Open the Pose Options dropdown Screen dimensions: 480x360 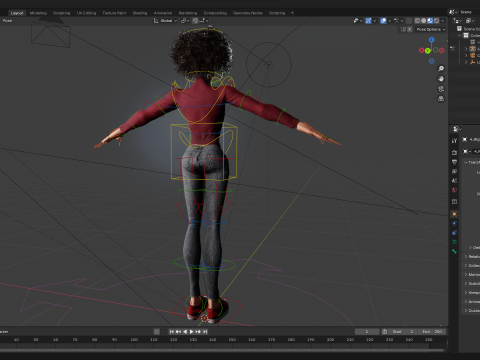(x=431, y=29)
